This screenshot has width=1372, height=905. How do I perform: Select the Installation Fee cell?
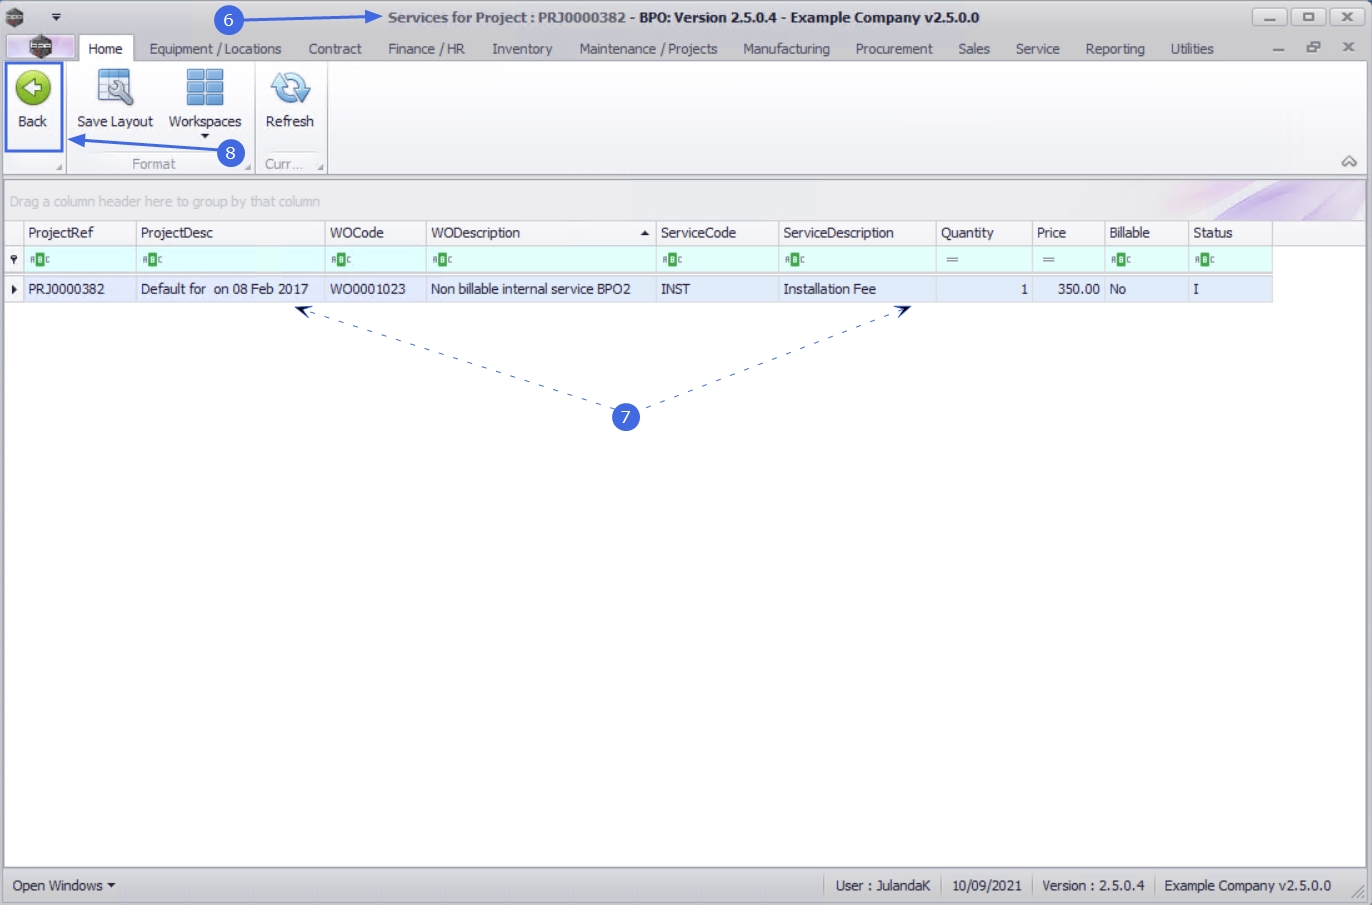857,289
